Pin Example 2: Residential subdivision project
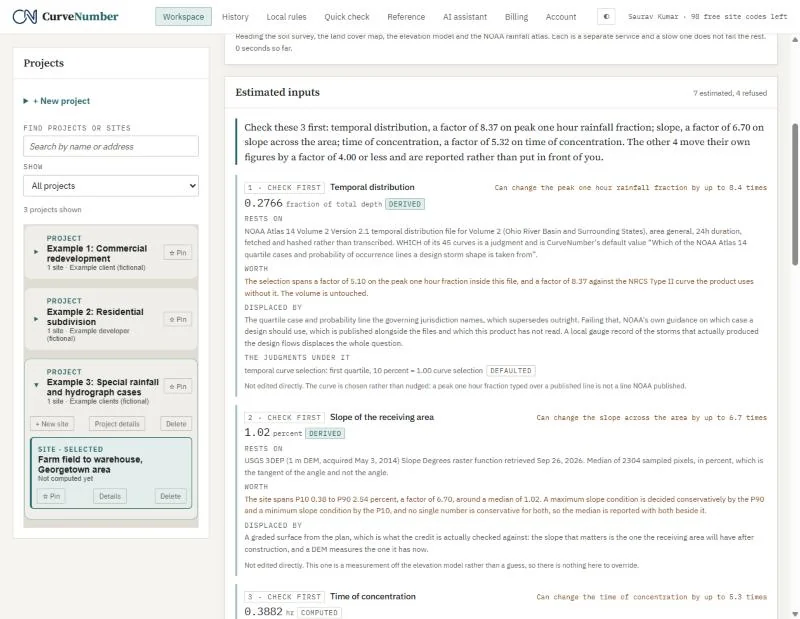This screenshot has height=619, width=800. click(x=178, y=319)
